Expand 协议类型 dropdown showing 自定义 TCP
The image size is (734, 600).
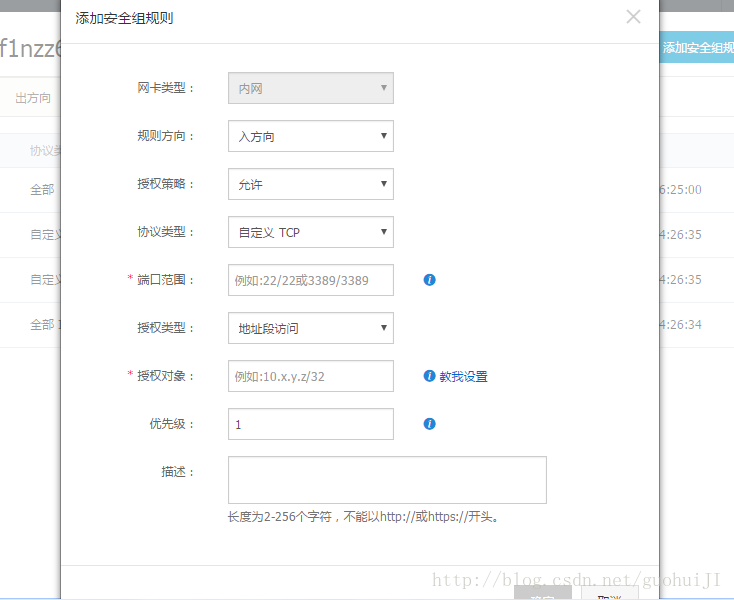[310, 232]
